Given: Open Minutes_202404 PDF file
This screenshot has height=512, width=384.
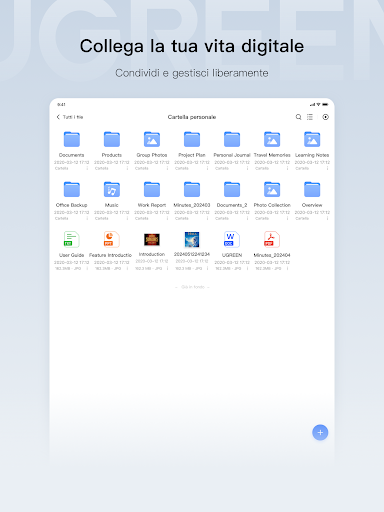Looking at the screenshot, I should tap(272, 240).
